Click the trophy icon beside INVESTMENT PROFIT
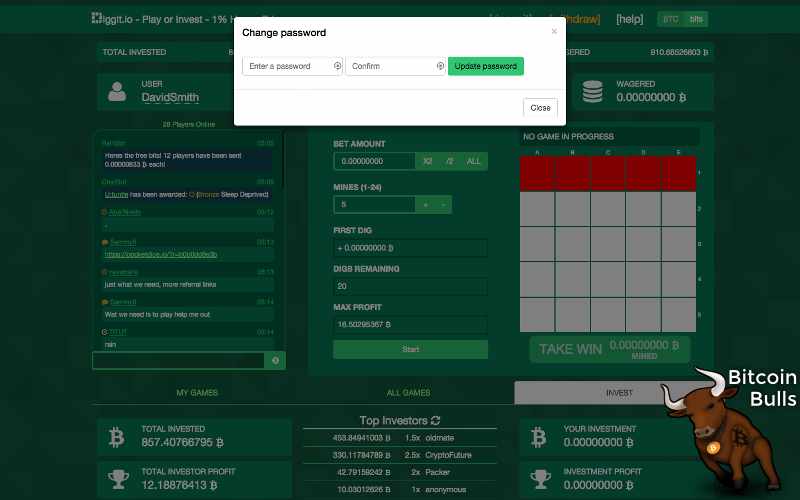Screen dimensions: 800x500 pos(540,480)
